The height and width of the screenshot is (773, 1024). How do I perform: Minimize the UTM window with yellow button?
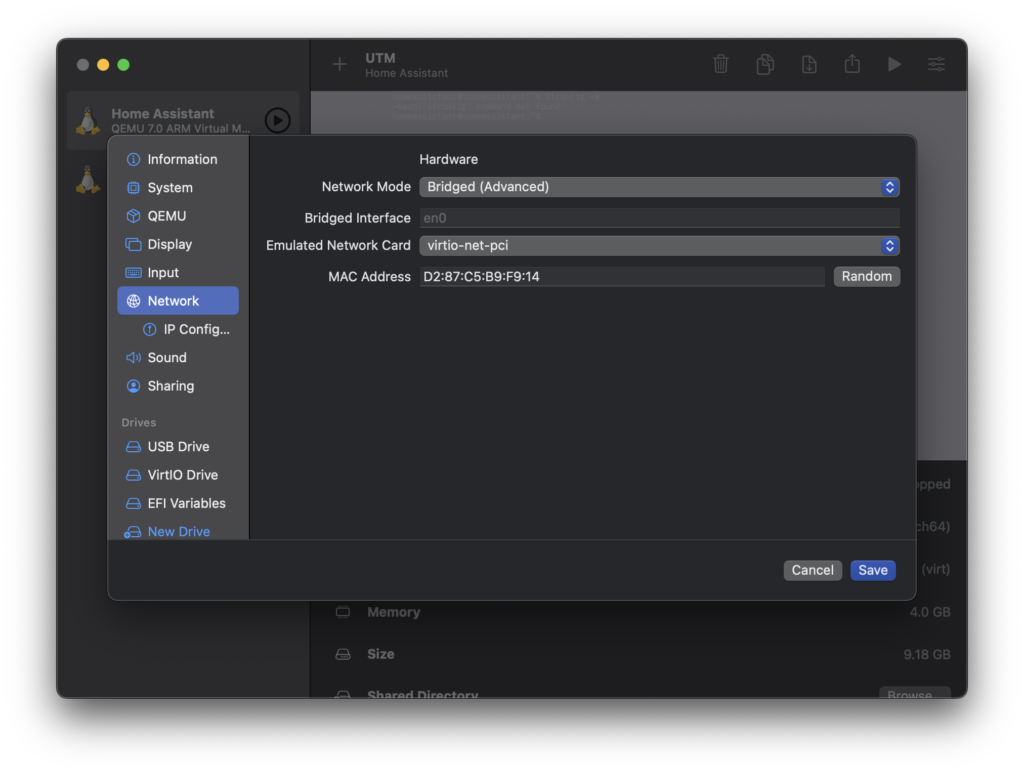click(103, 65)
